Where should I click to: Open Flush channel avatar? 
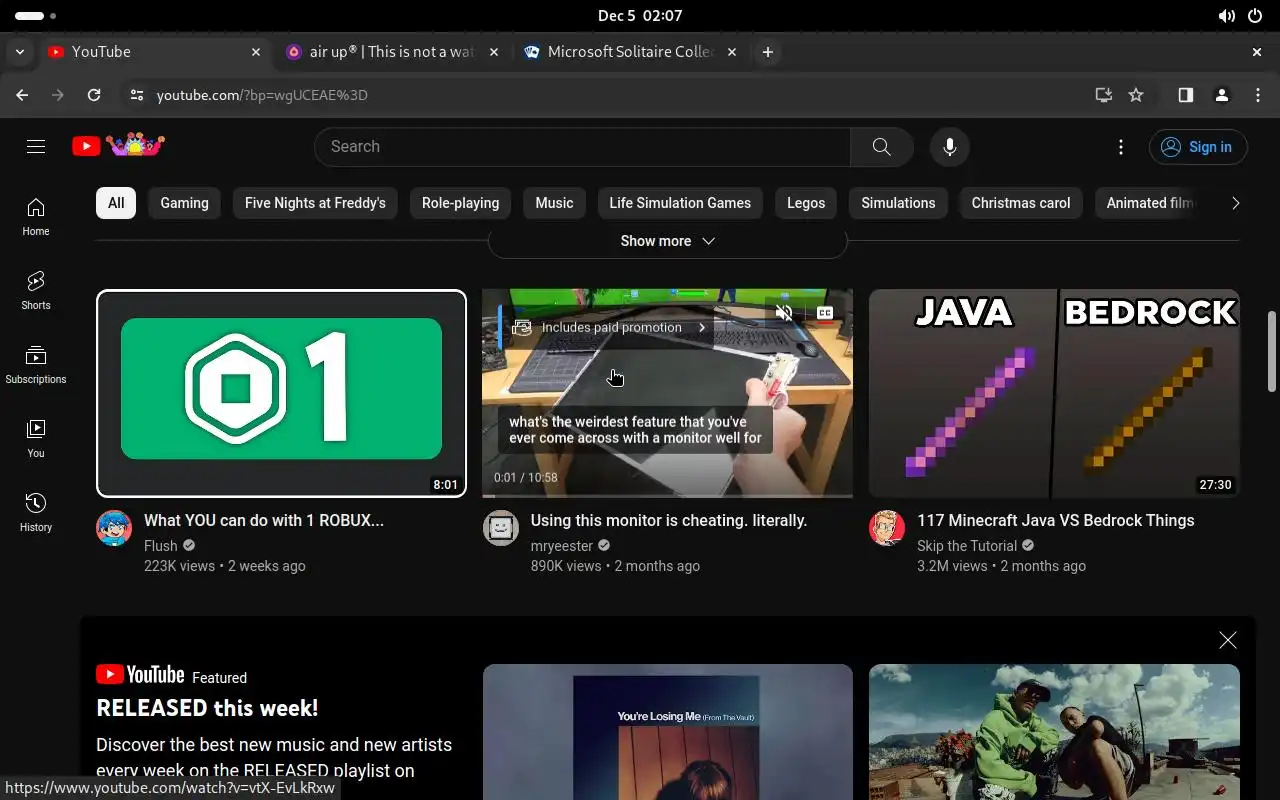coord(114,527)
